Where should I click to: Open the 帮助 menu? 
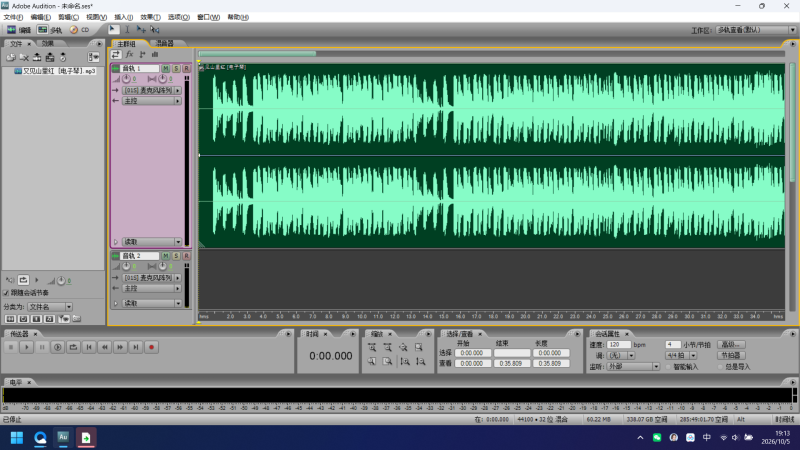(238, 17)
